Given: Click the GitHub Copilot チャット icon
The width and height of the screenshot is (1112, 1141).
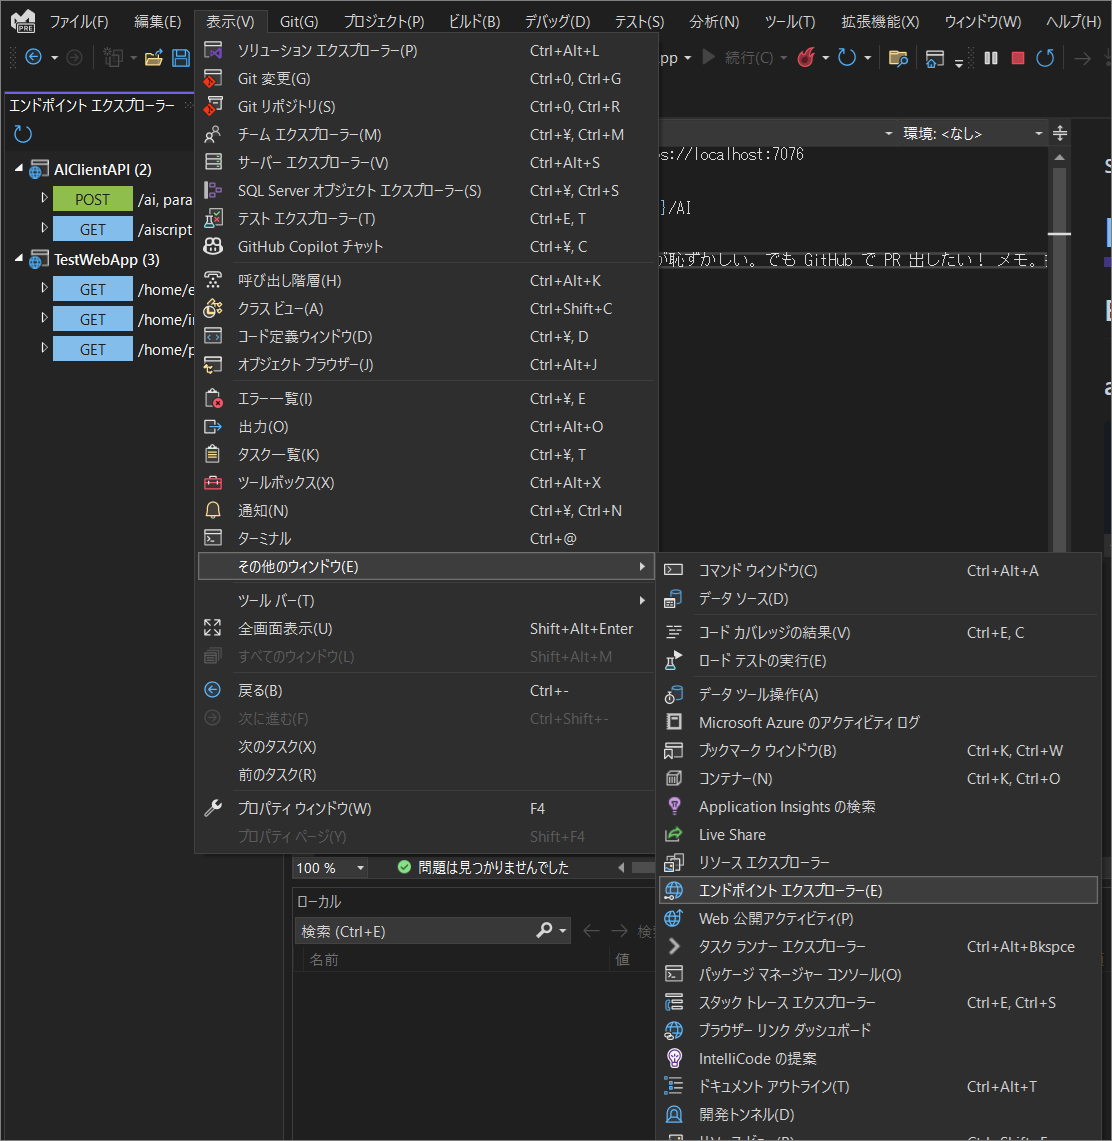Looking at the screenshot, I should pos(213,247).
